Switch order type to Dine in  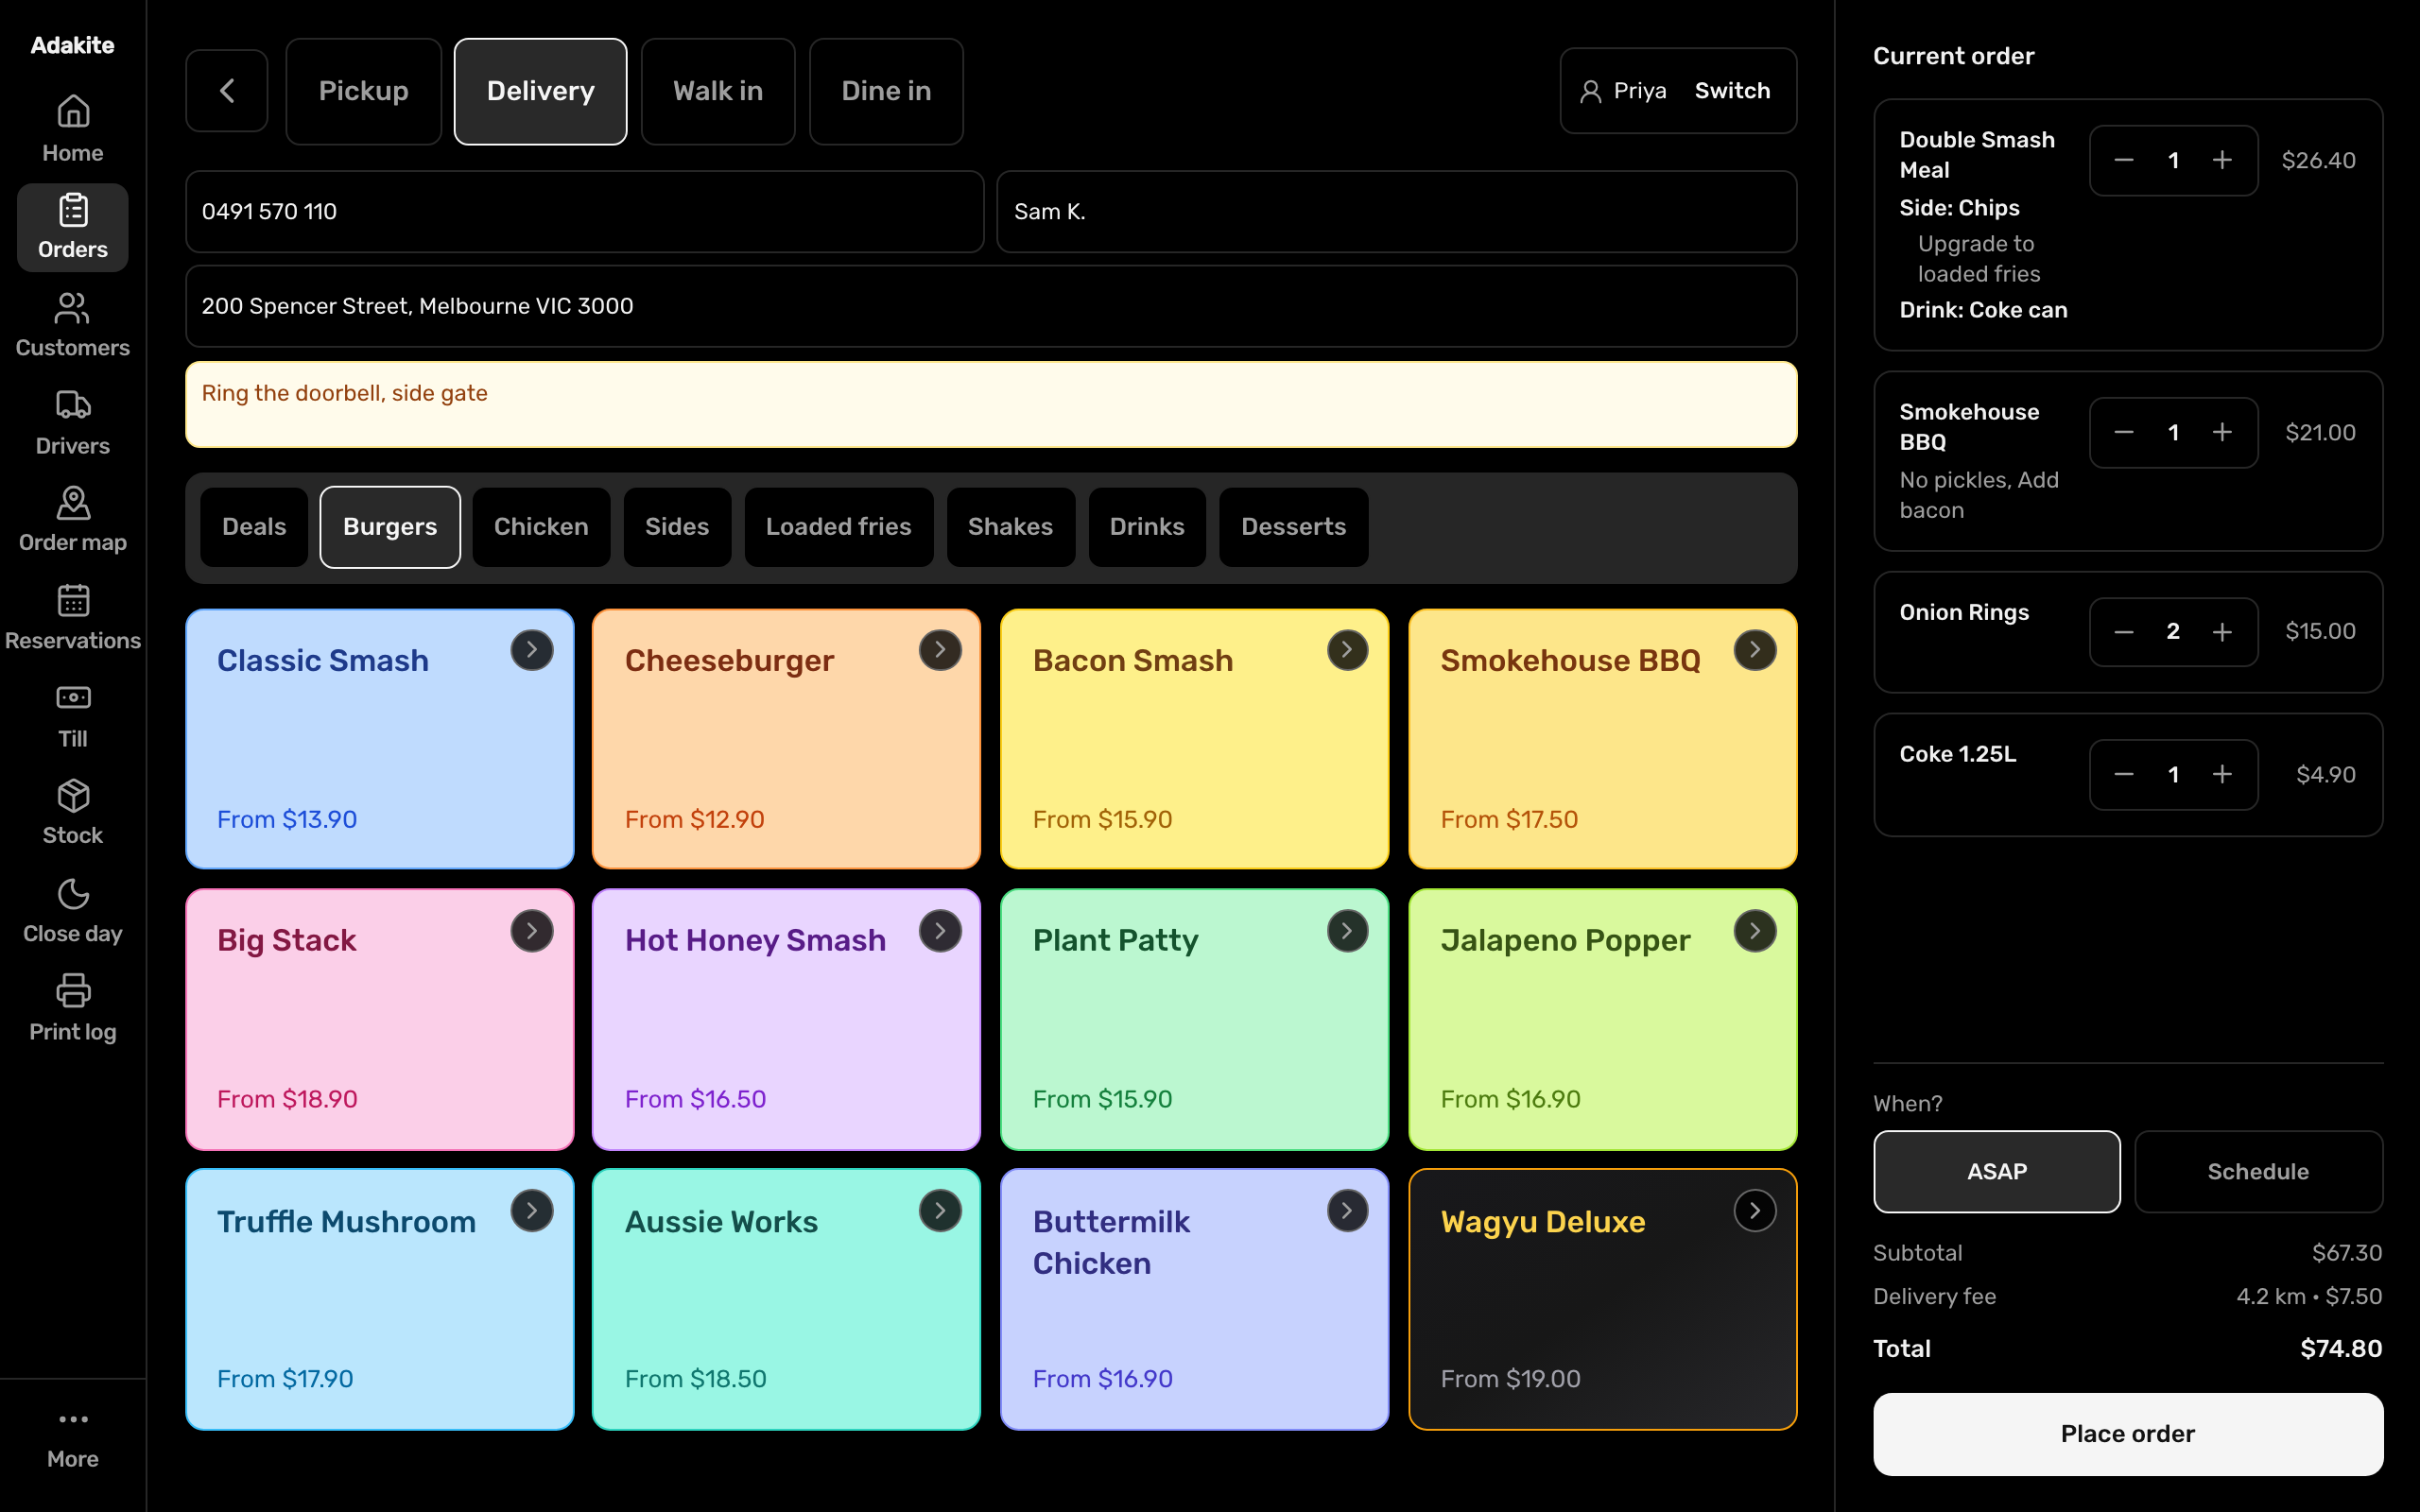click(x=886, y=91)
